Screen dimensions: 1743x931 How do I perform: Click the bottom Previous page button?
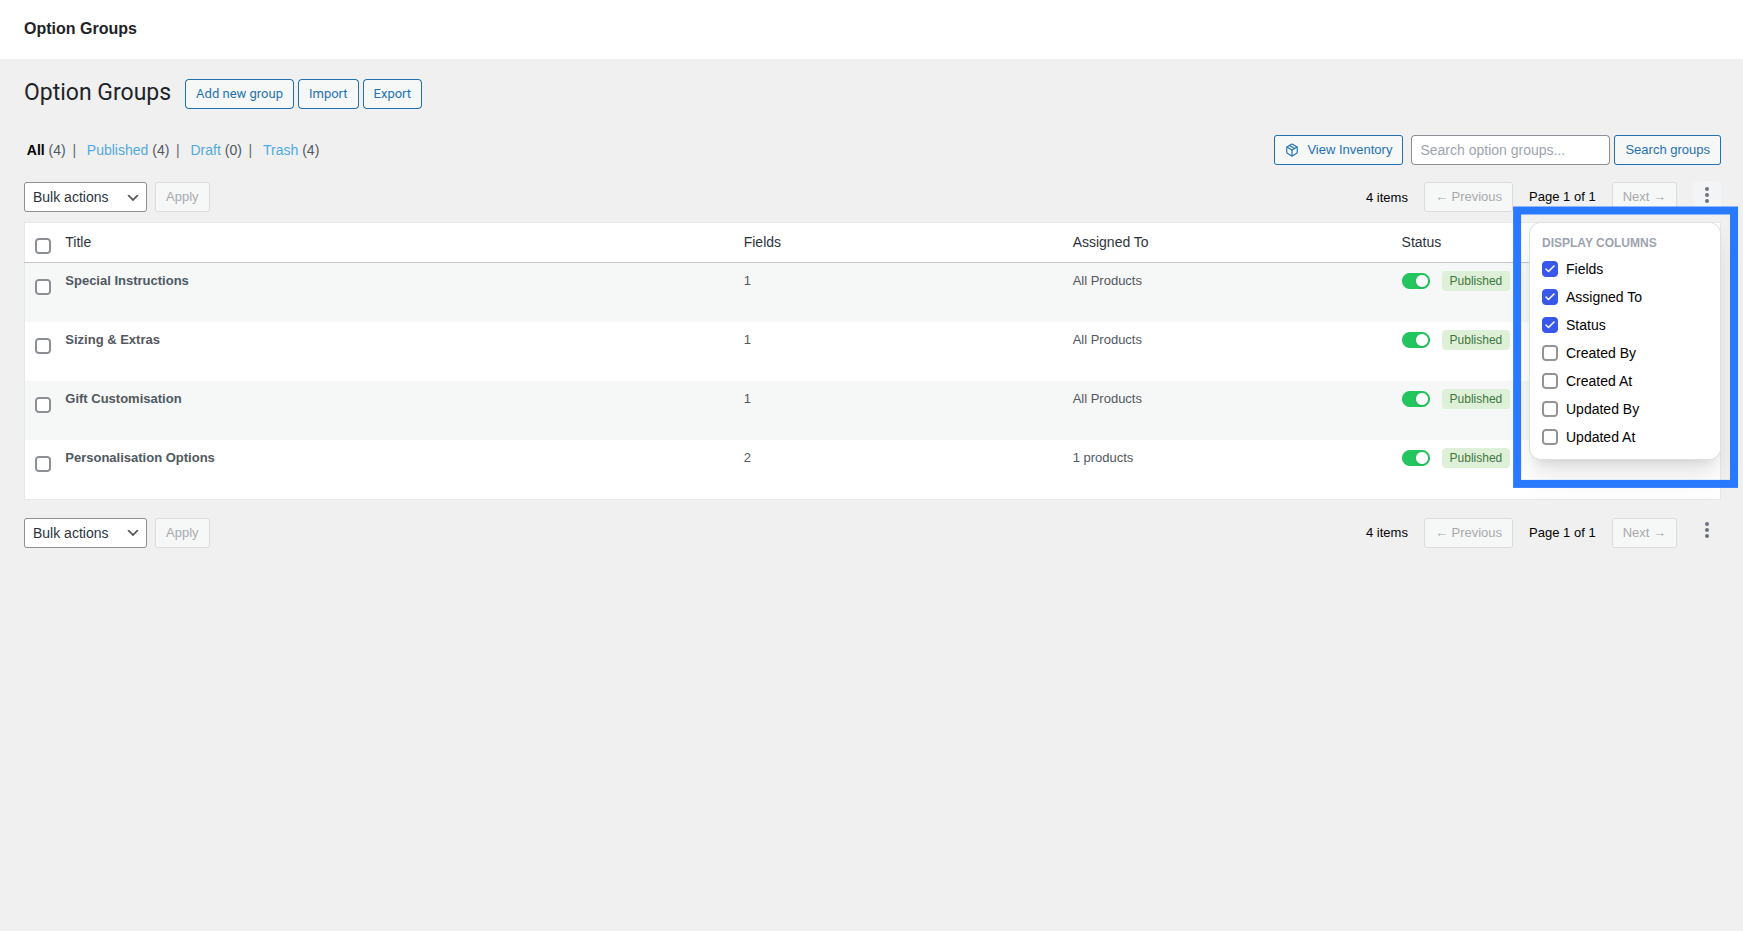1468,533
